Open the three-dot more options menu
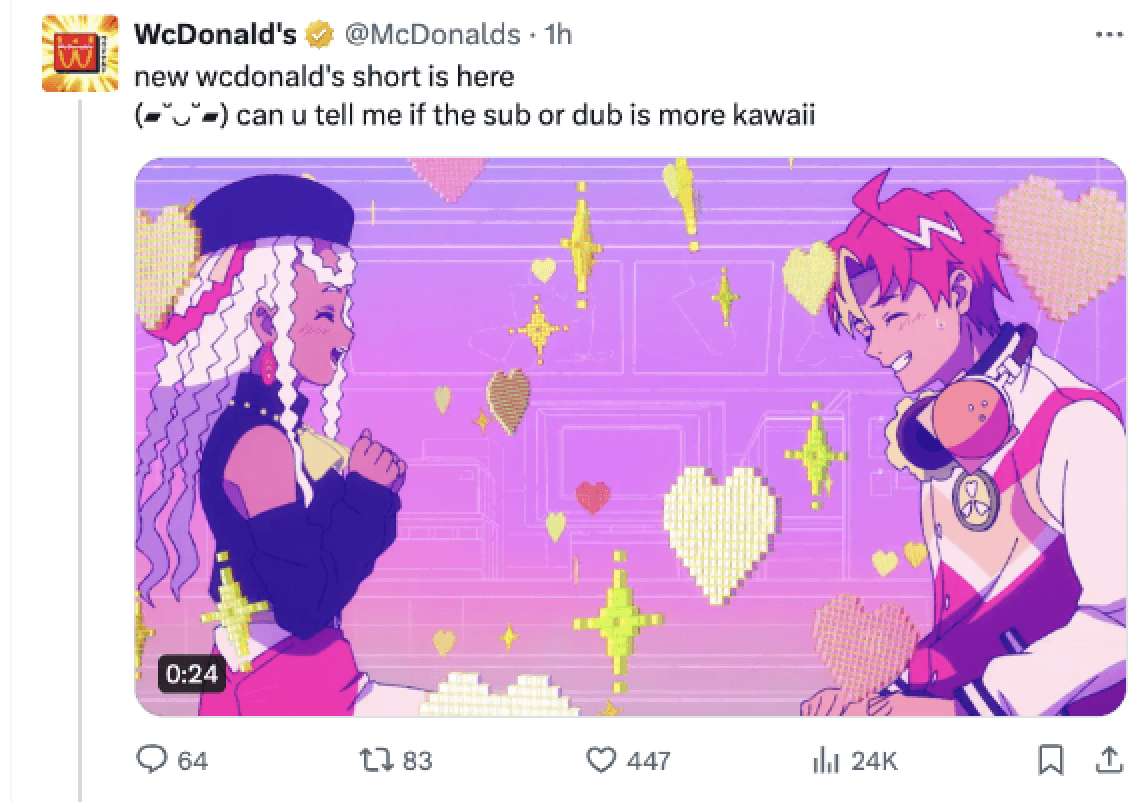 (1109, 34)
